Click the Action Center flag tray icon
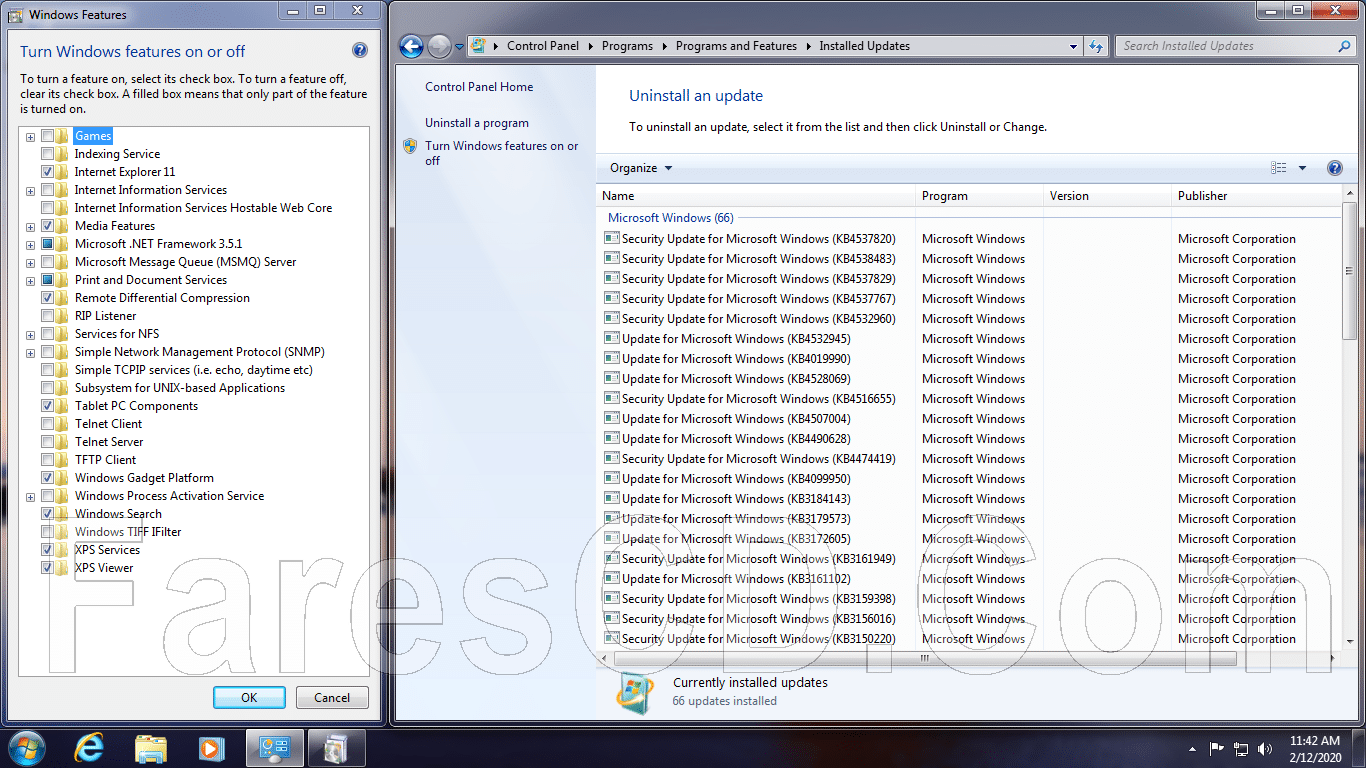 [1217, 748]
